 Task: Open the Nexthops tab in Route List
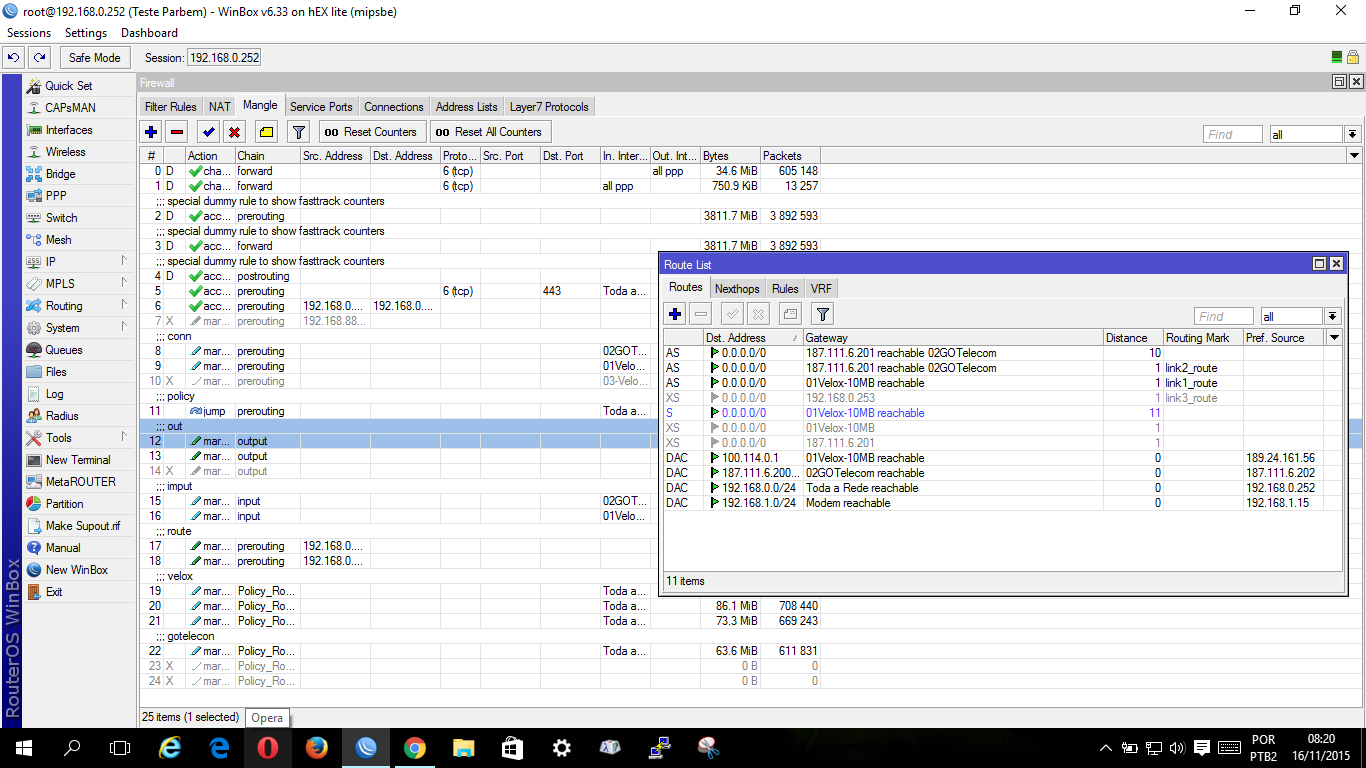737,289
